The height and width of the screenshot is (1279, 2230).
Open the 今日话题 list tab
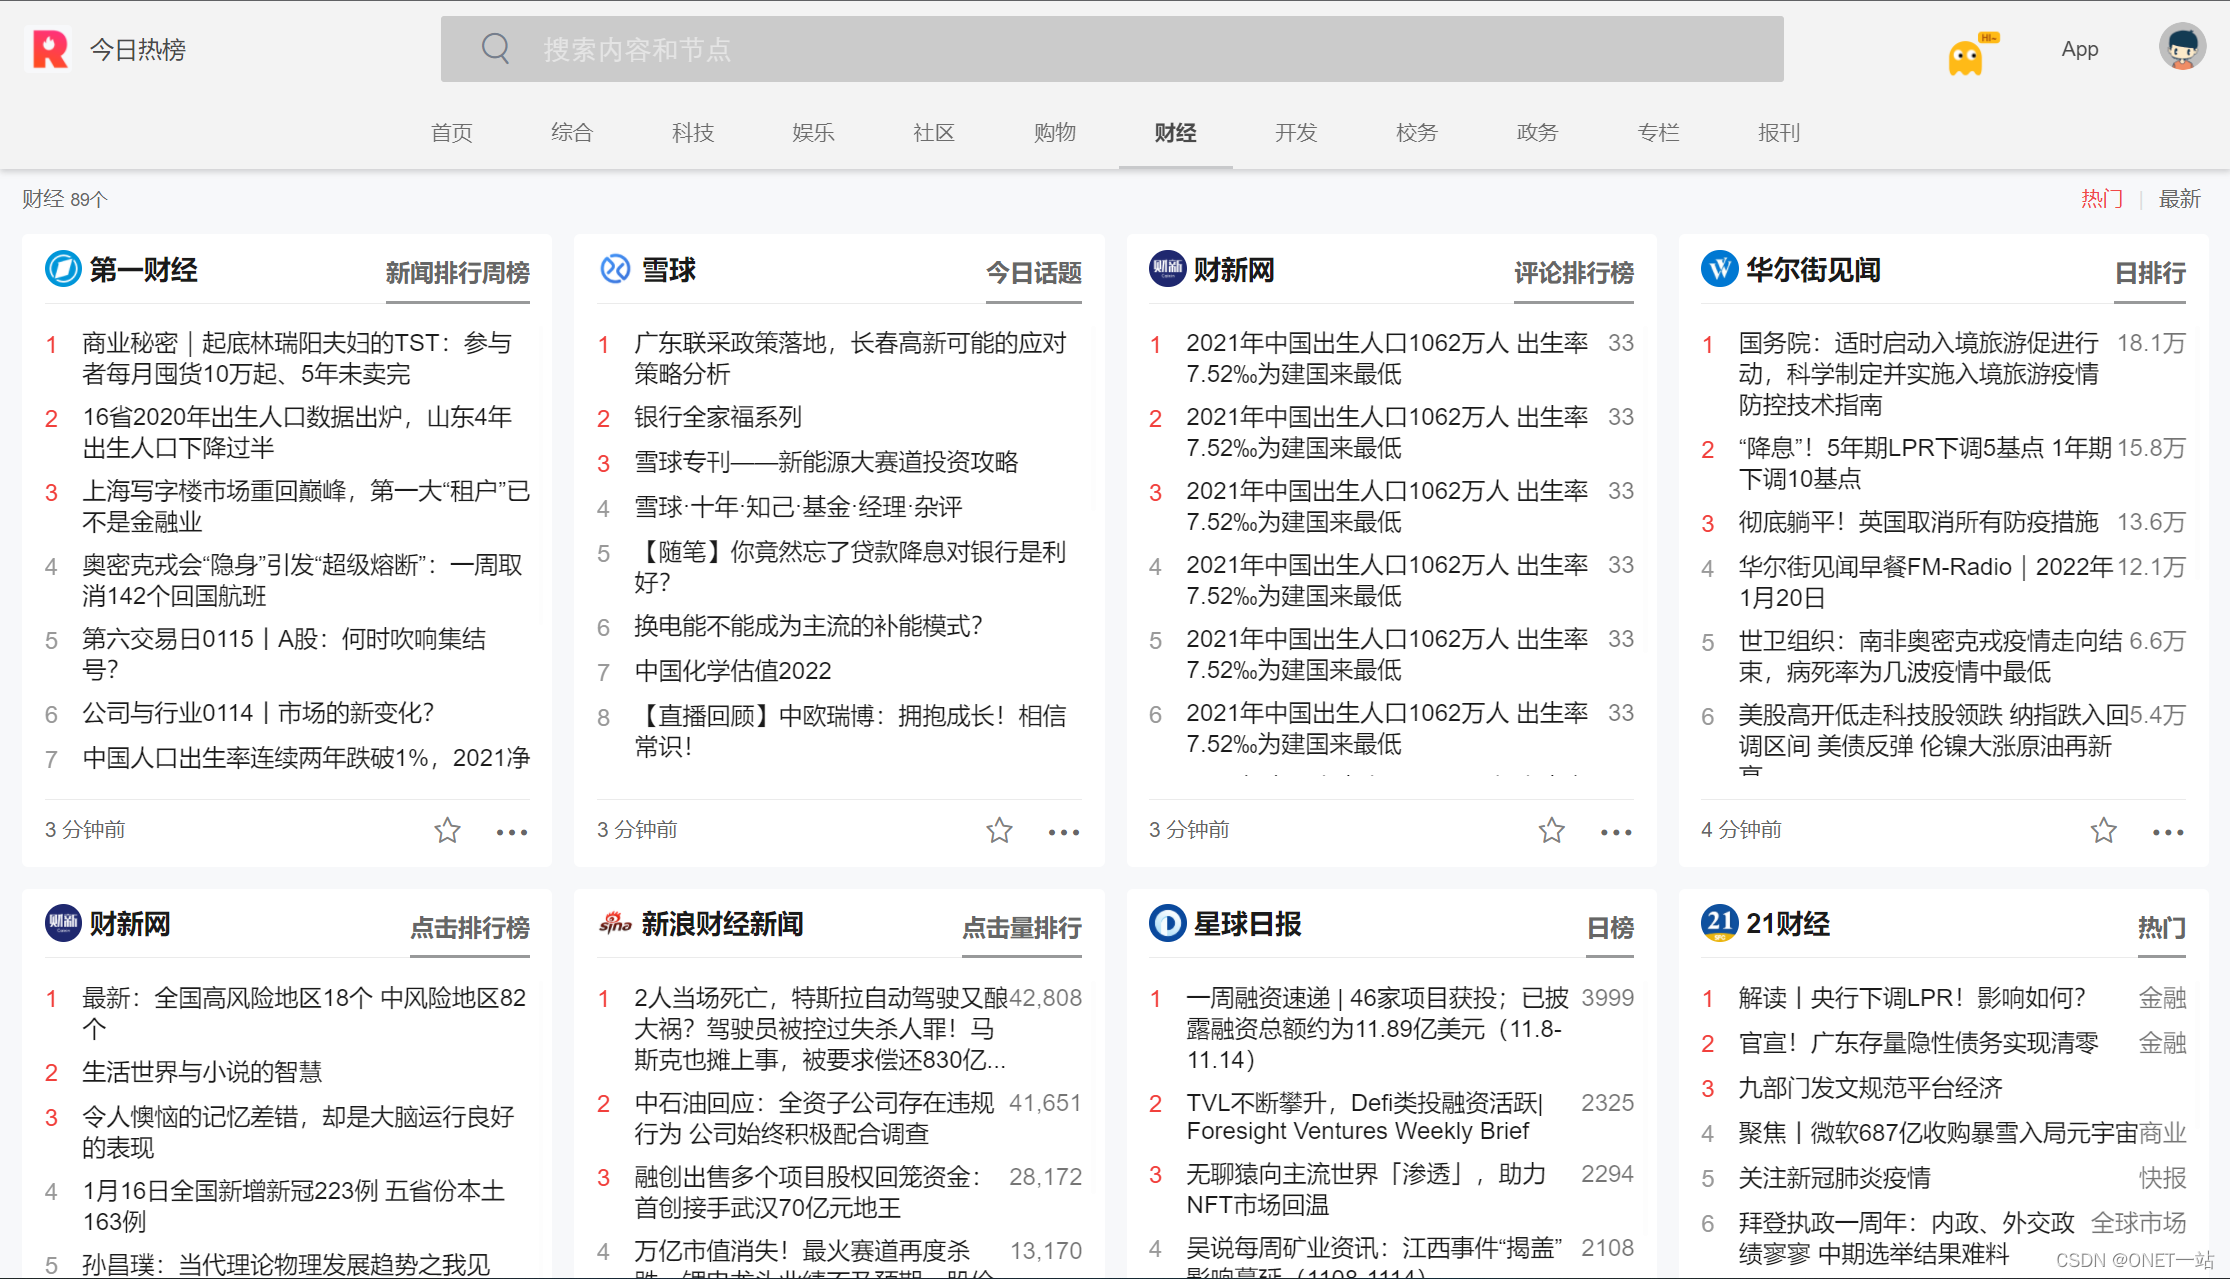[1034, 272]
